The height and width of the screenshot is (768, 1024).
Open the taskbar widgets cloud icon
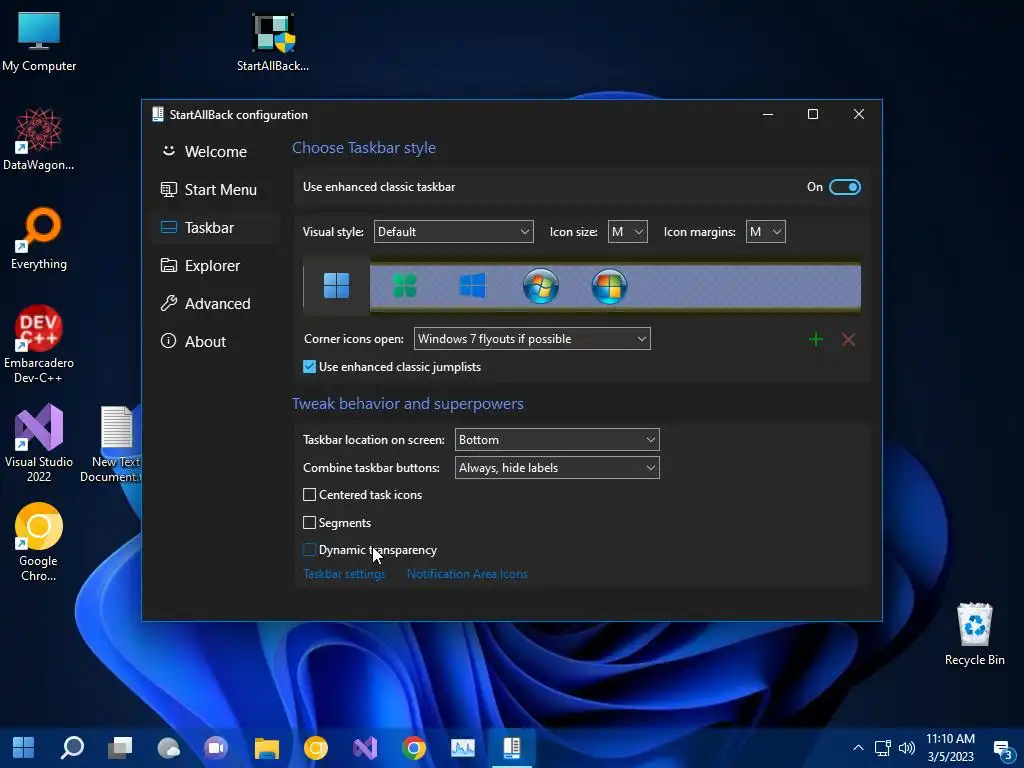(x=168, y=748)
